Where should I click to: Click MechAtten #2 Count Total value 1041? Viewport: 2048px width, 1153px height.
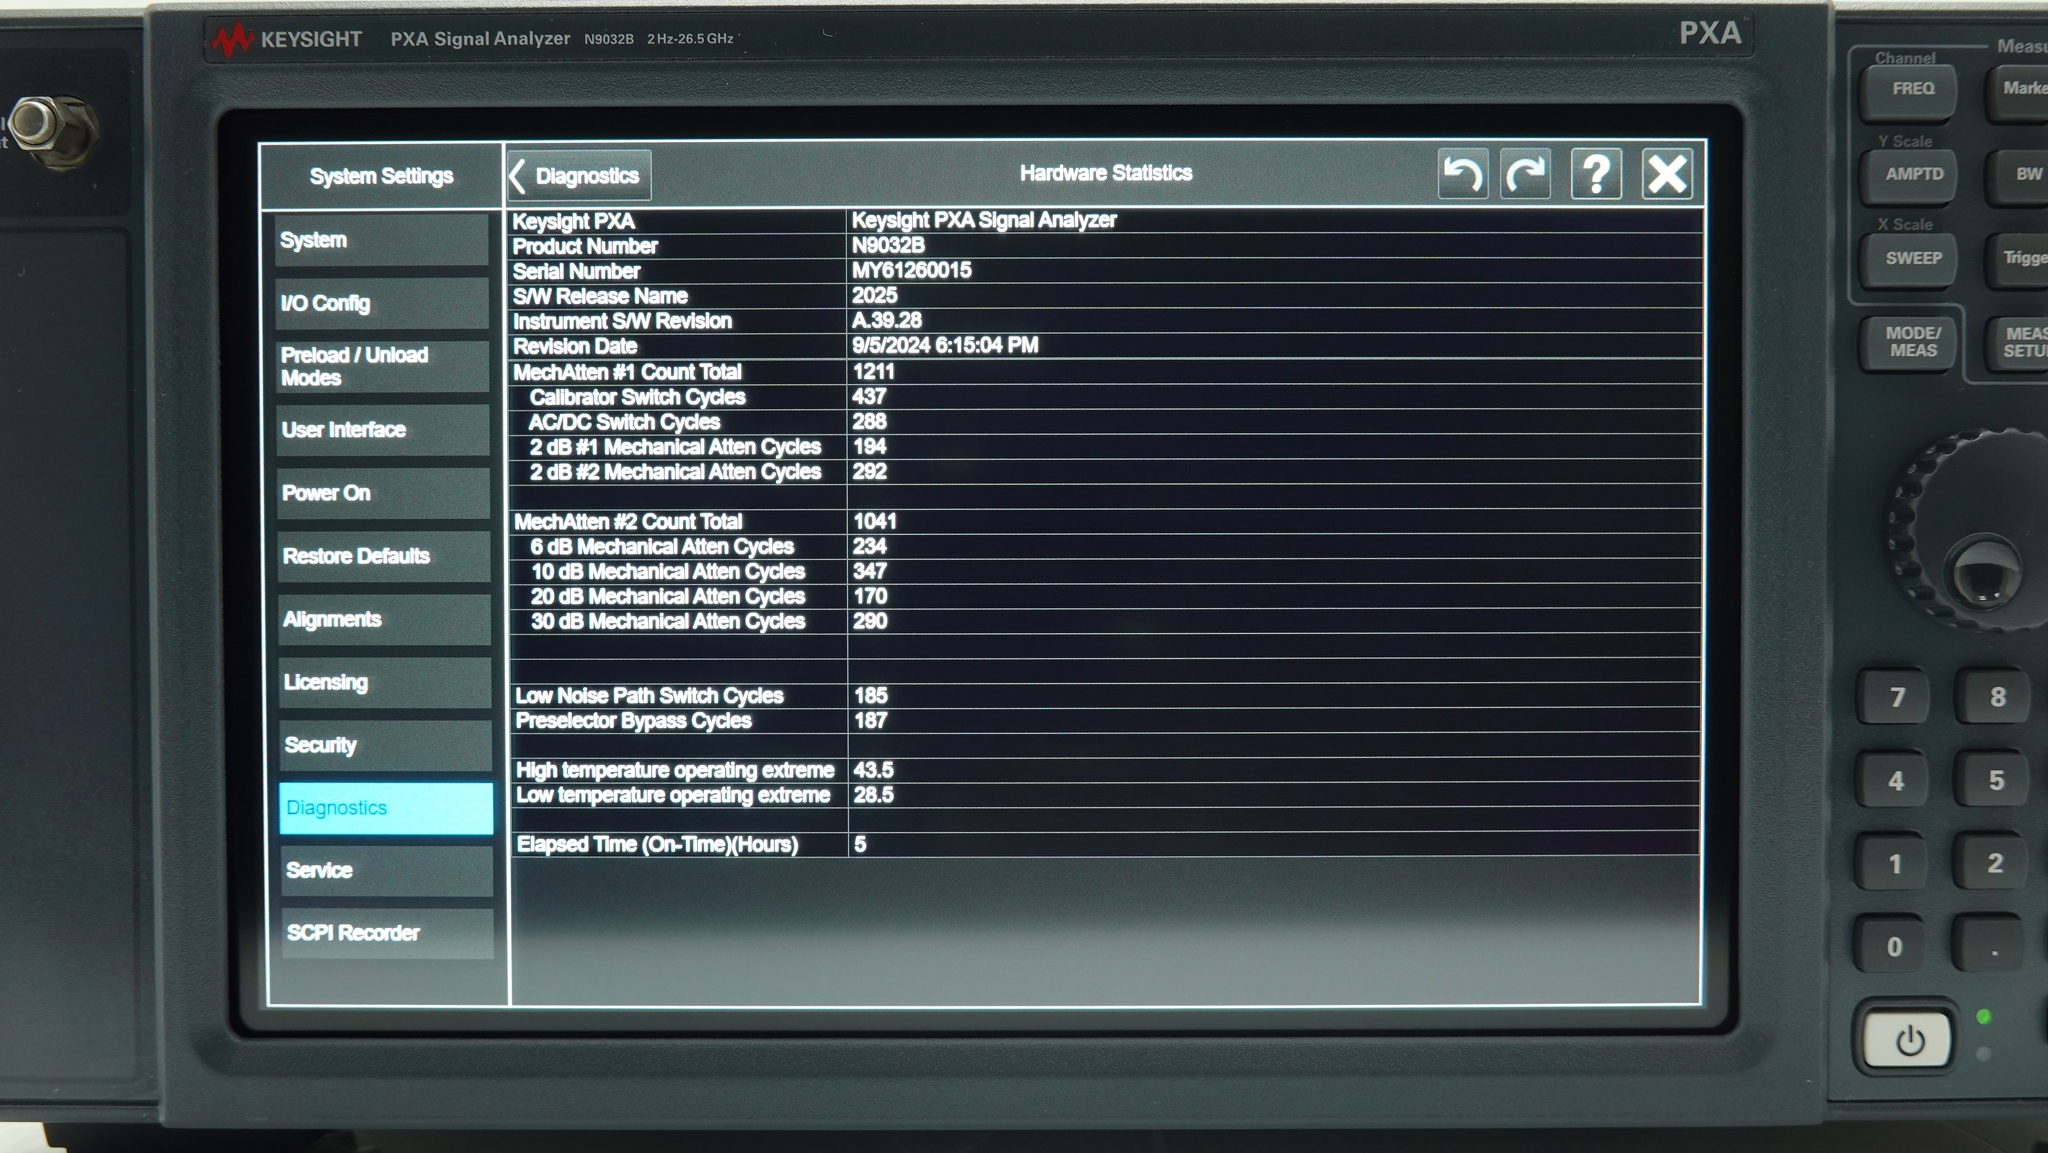pyautogui.click(x=875, y=521)
